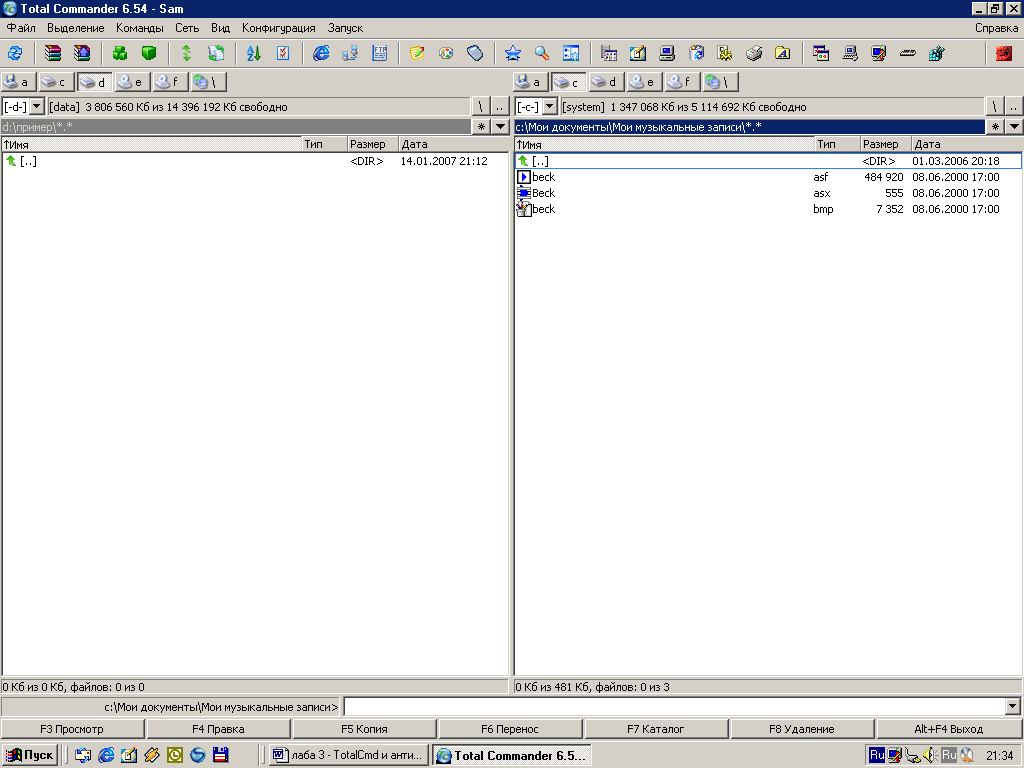Open right panel directory history arrow
The image size is (1024, 768).
1014,127
